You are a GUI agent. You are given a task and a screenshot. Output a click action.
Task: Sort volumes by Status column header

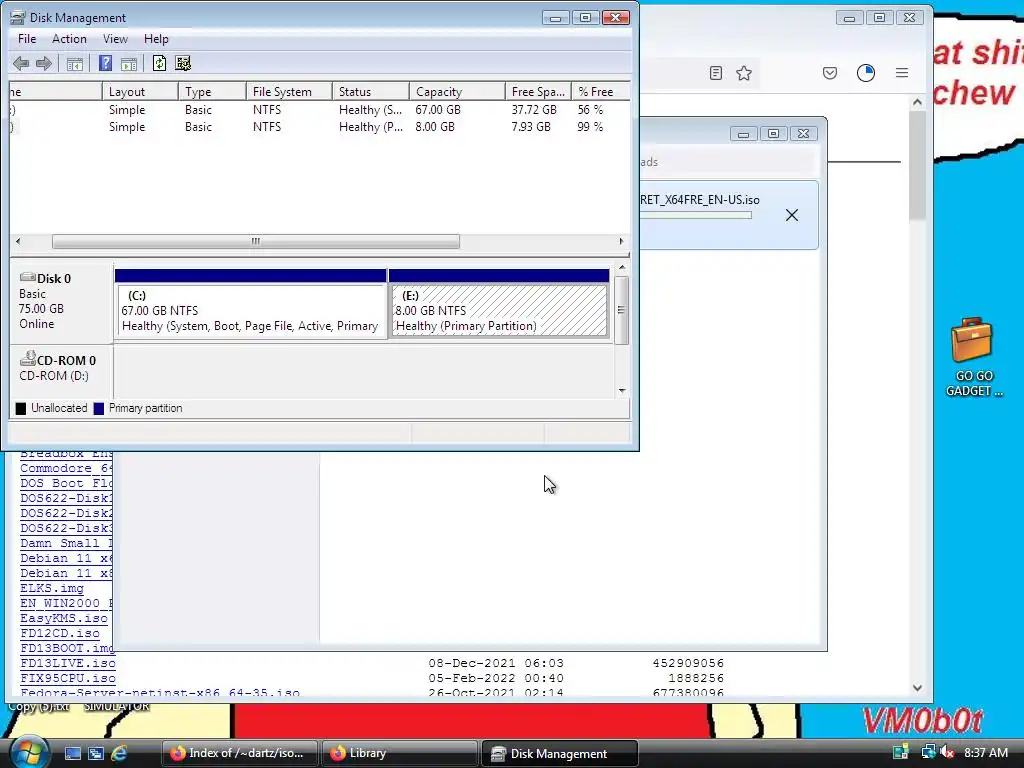click(371, 91)
